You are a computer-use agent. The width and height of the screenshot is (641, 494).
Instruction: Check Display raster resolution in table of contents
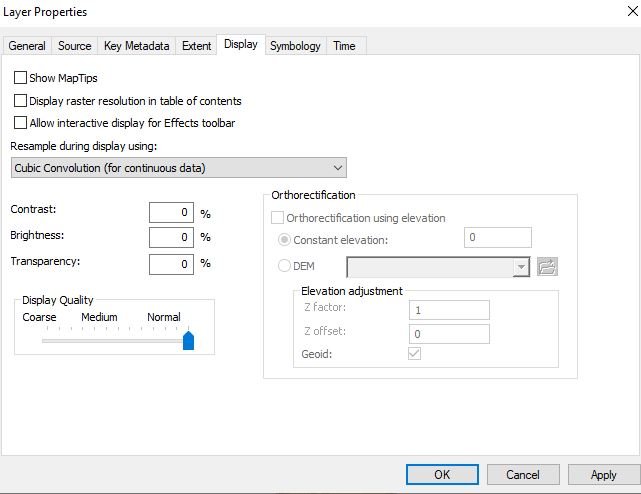pos(21,101)
